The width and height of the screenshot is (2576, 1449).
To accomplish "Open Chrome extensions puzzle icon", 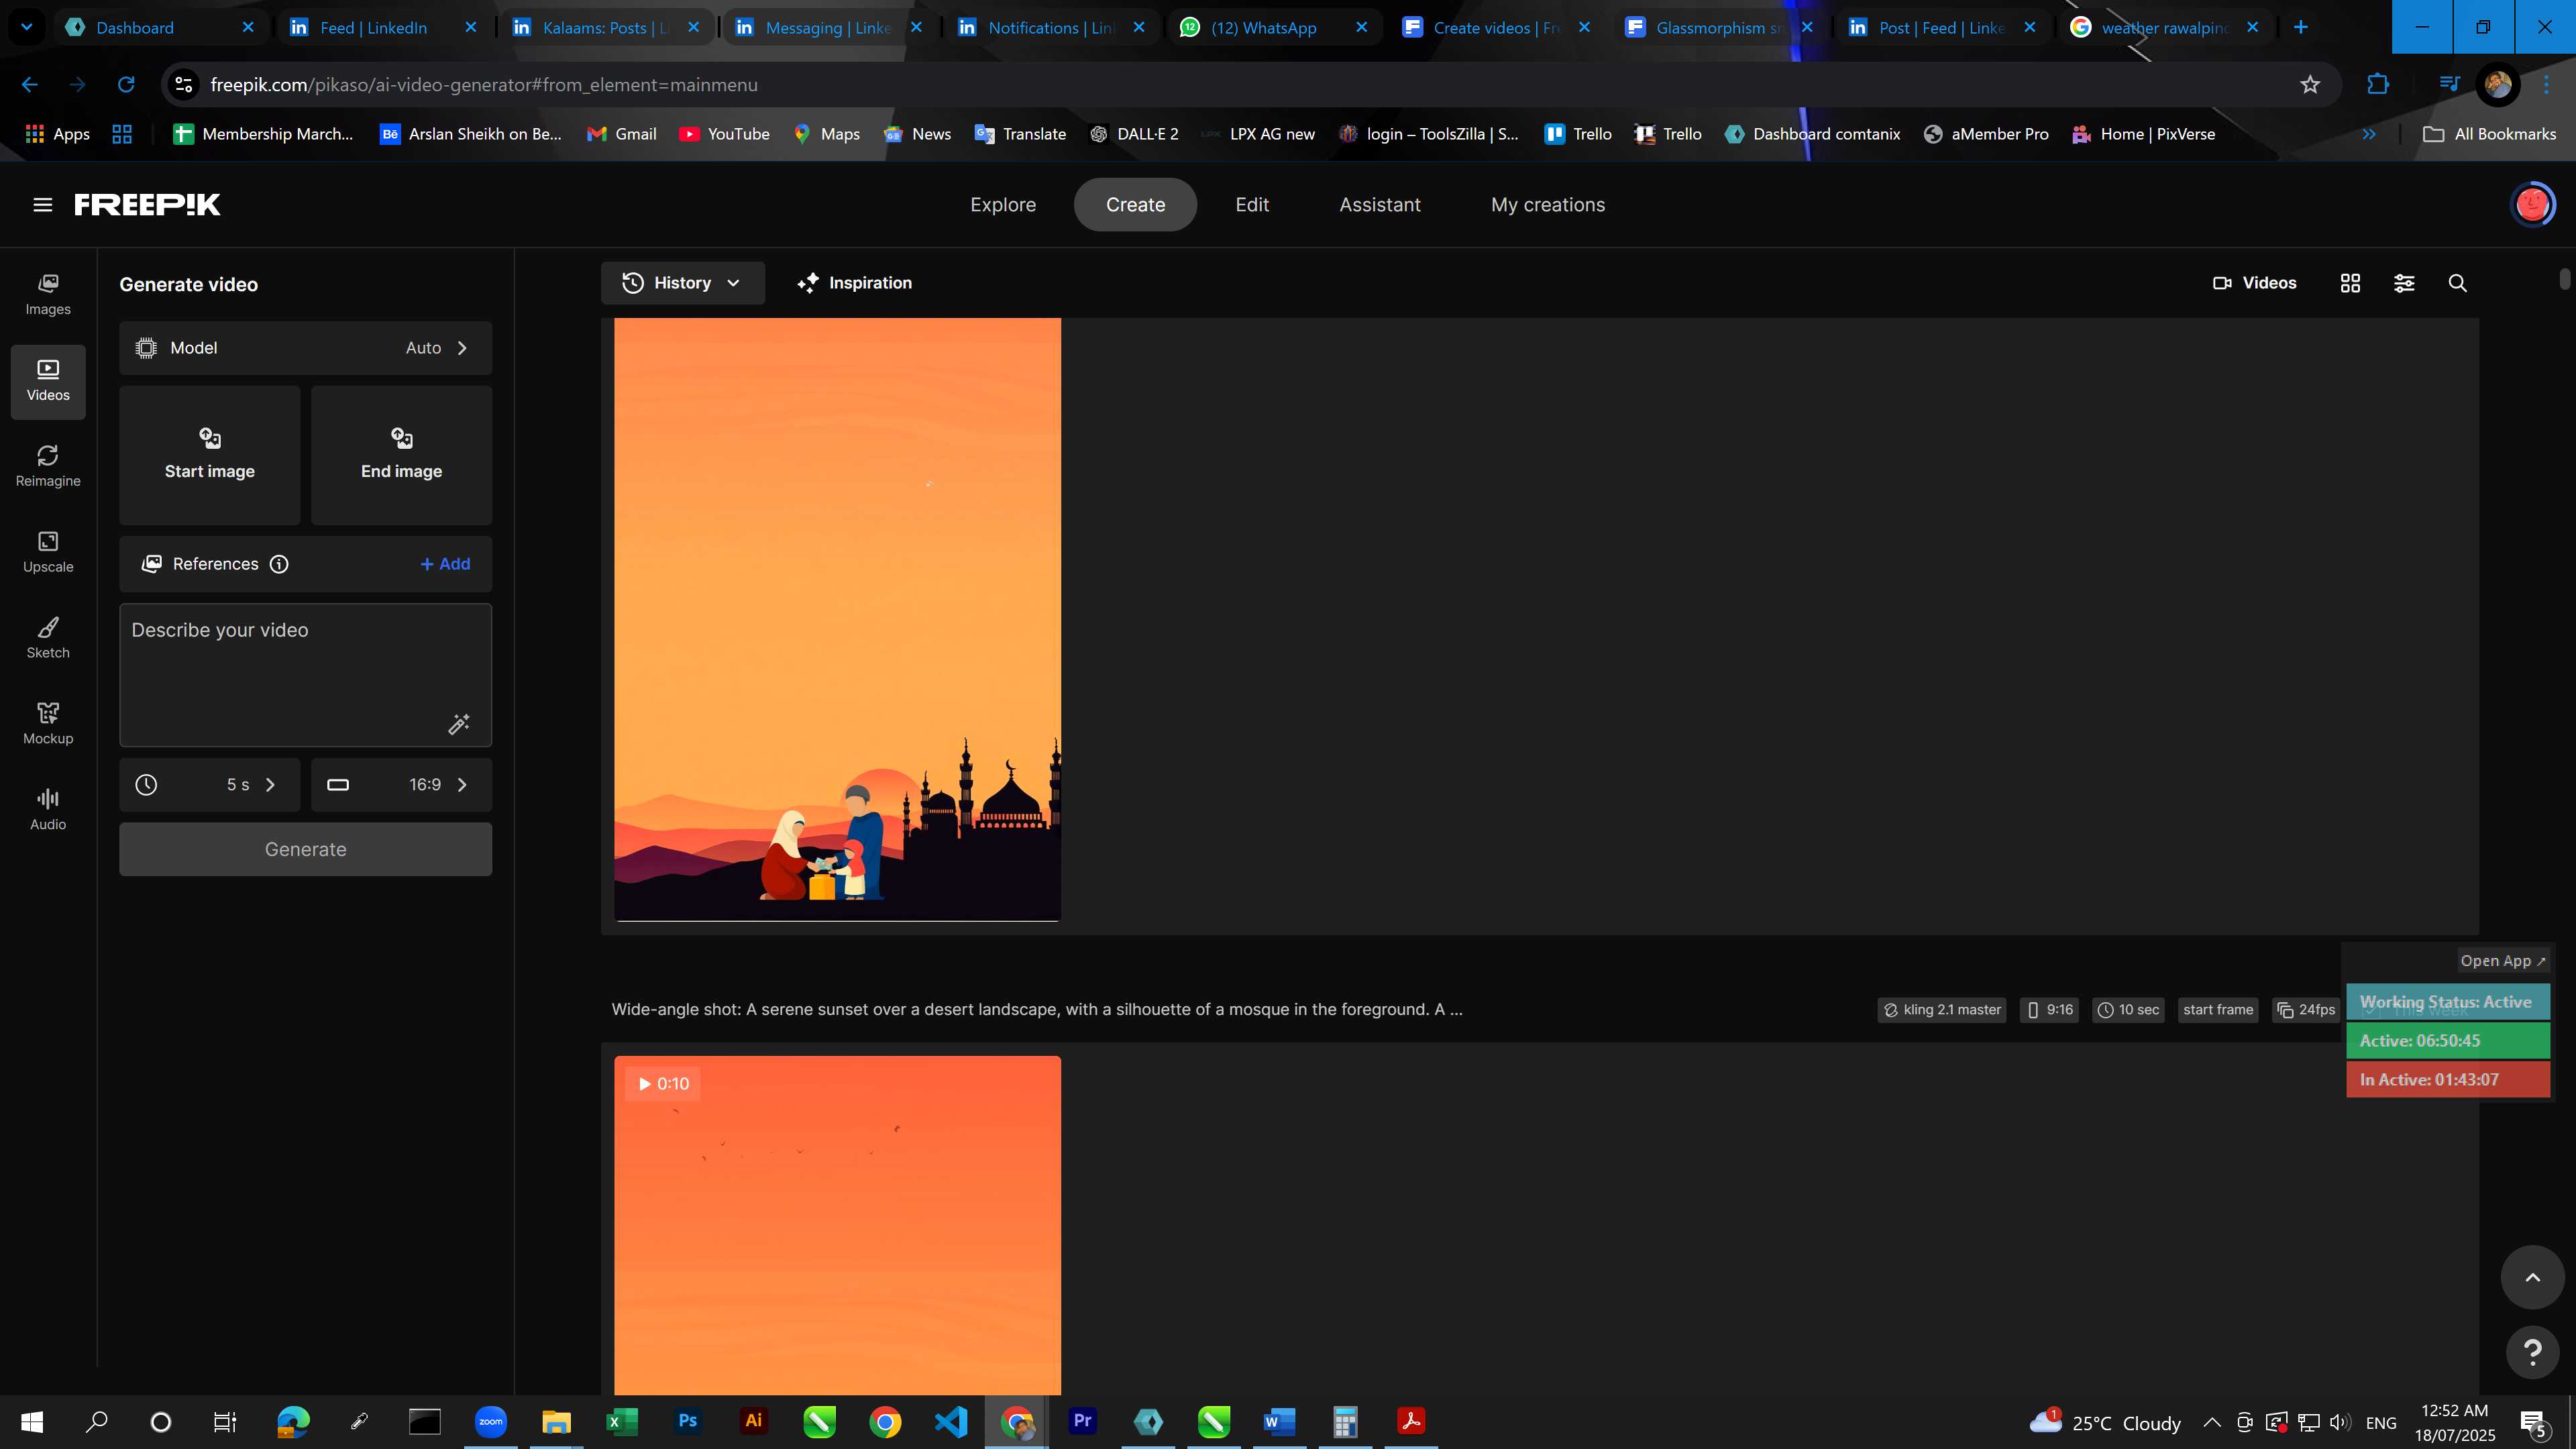I will point(2378,85).
